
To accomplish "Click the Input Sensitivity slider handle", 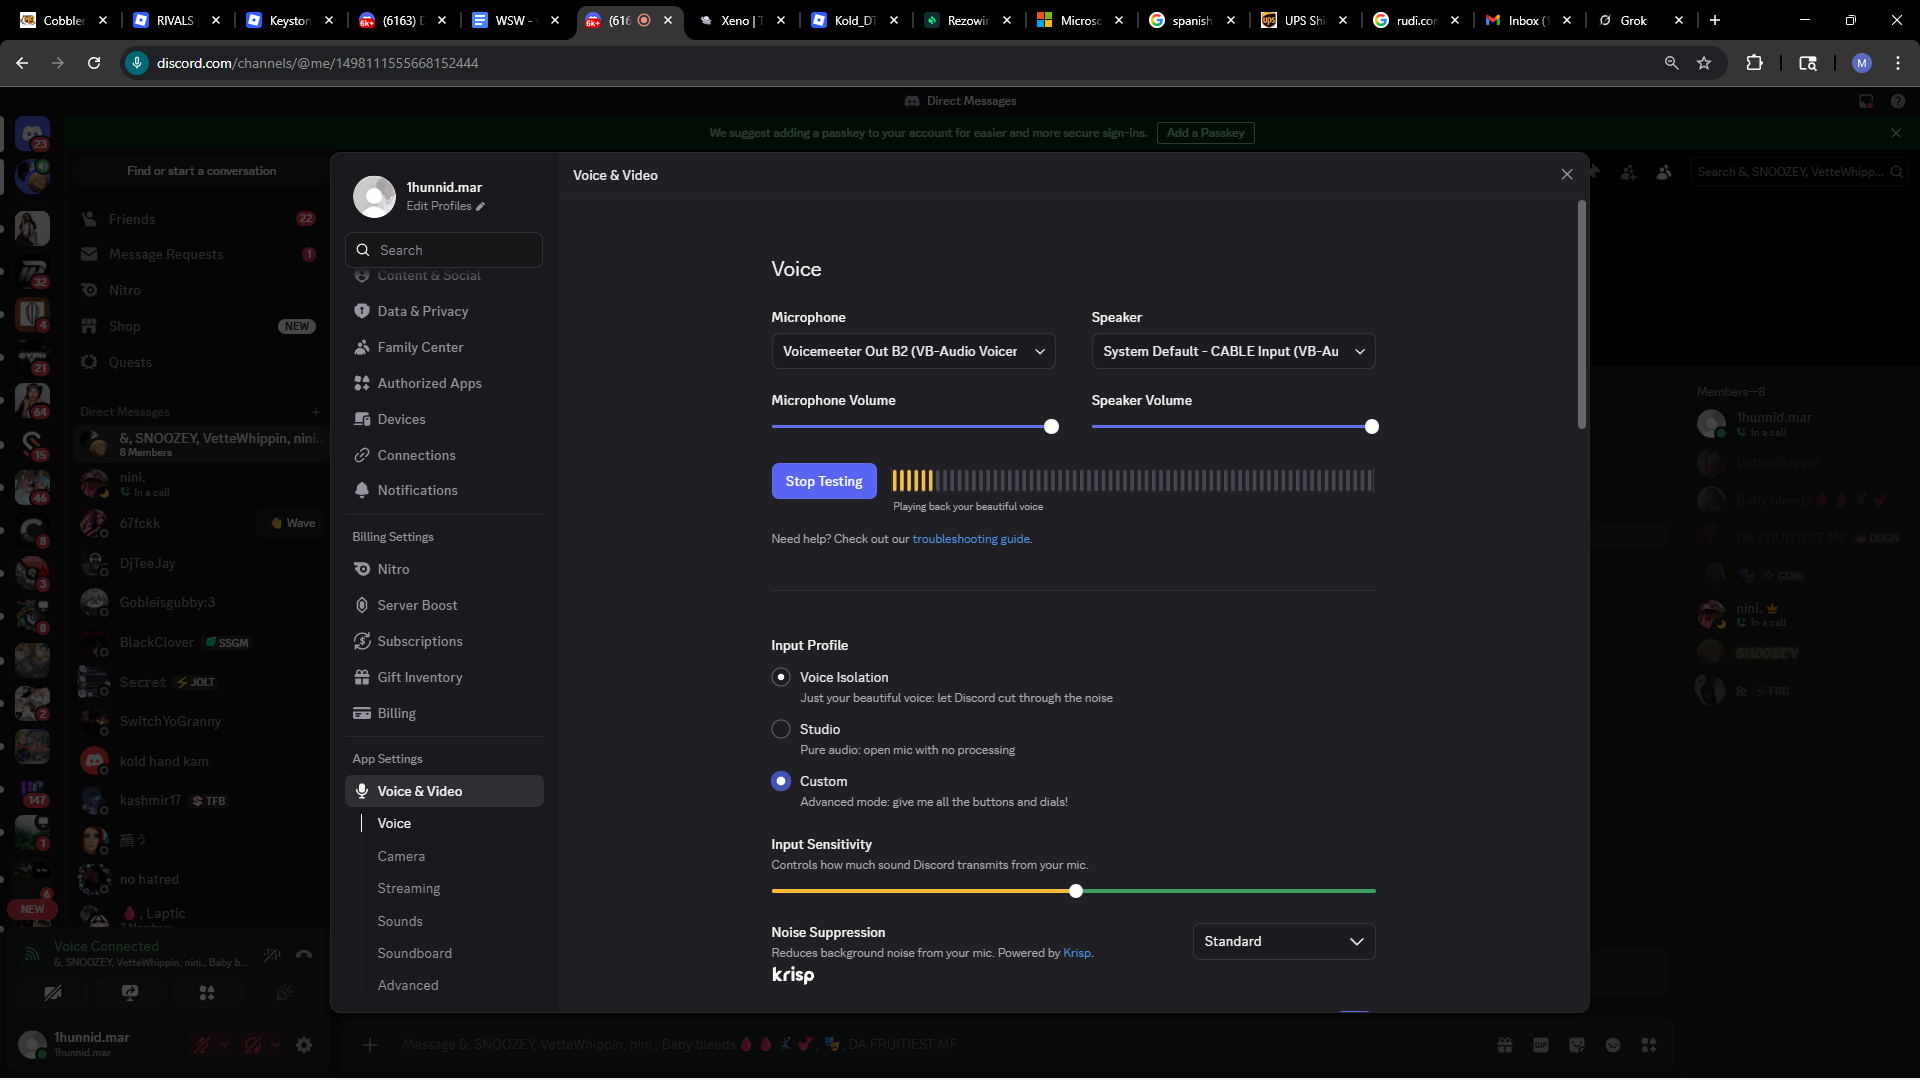I will tap(1076, 891).
